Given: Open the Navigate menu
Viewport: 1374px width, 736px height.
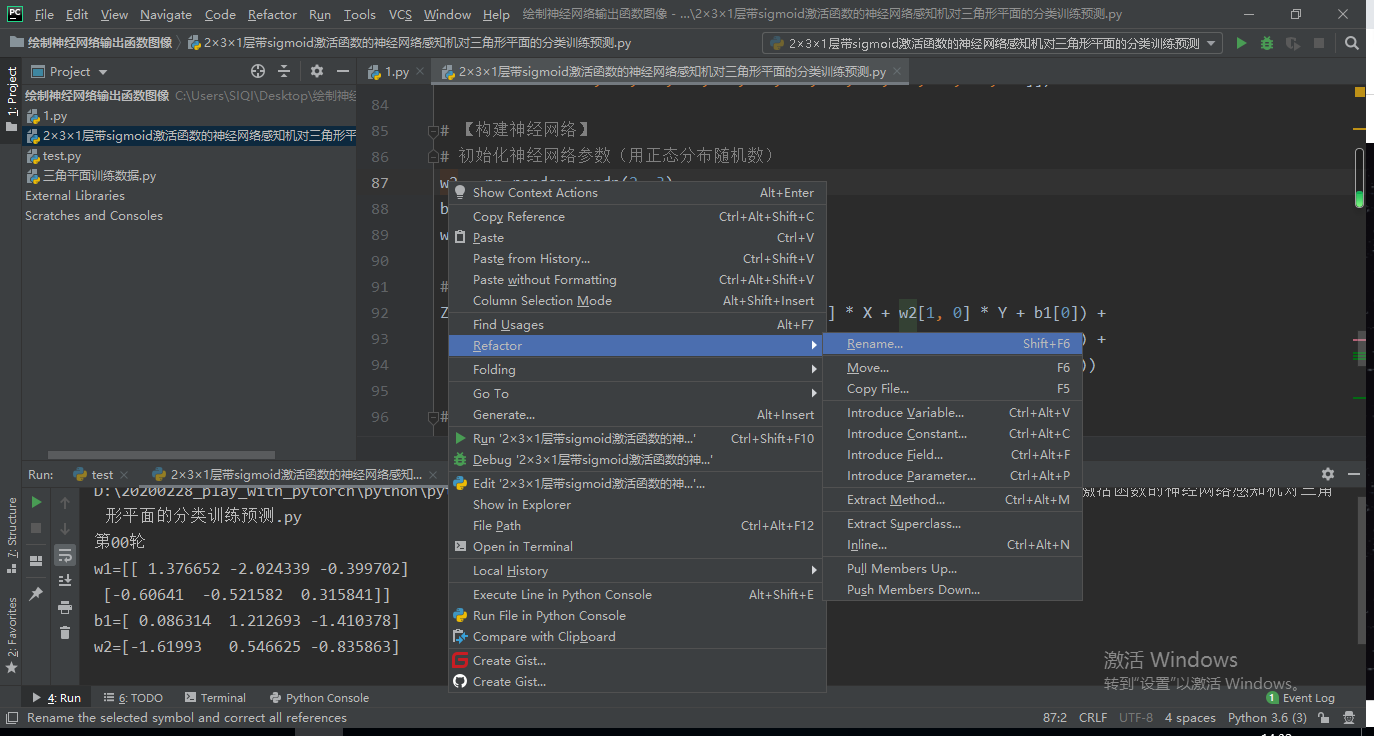Looking at the screenshot, I should coord(165,15).
